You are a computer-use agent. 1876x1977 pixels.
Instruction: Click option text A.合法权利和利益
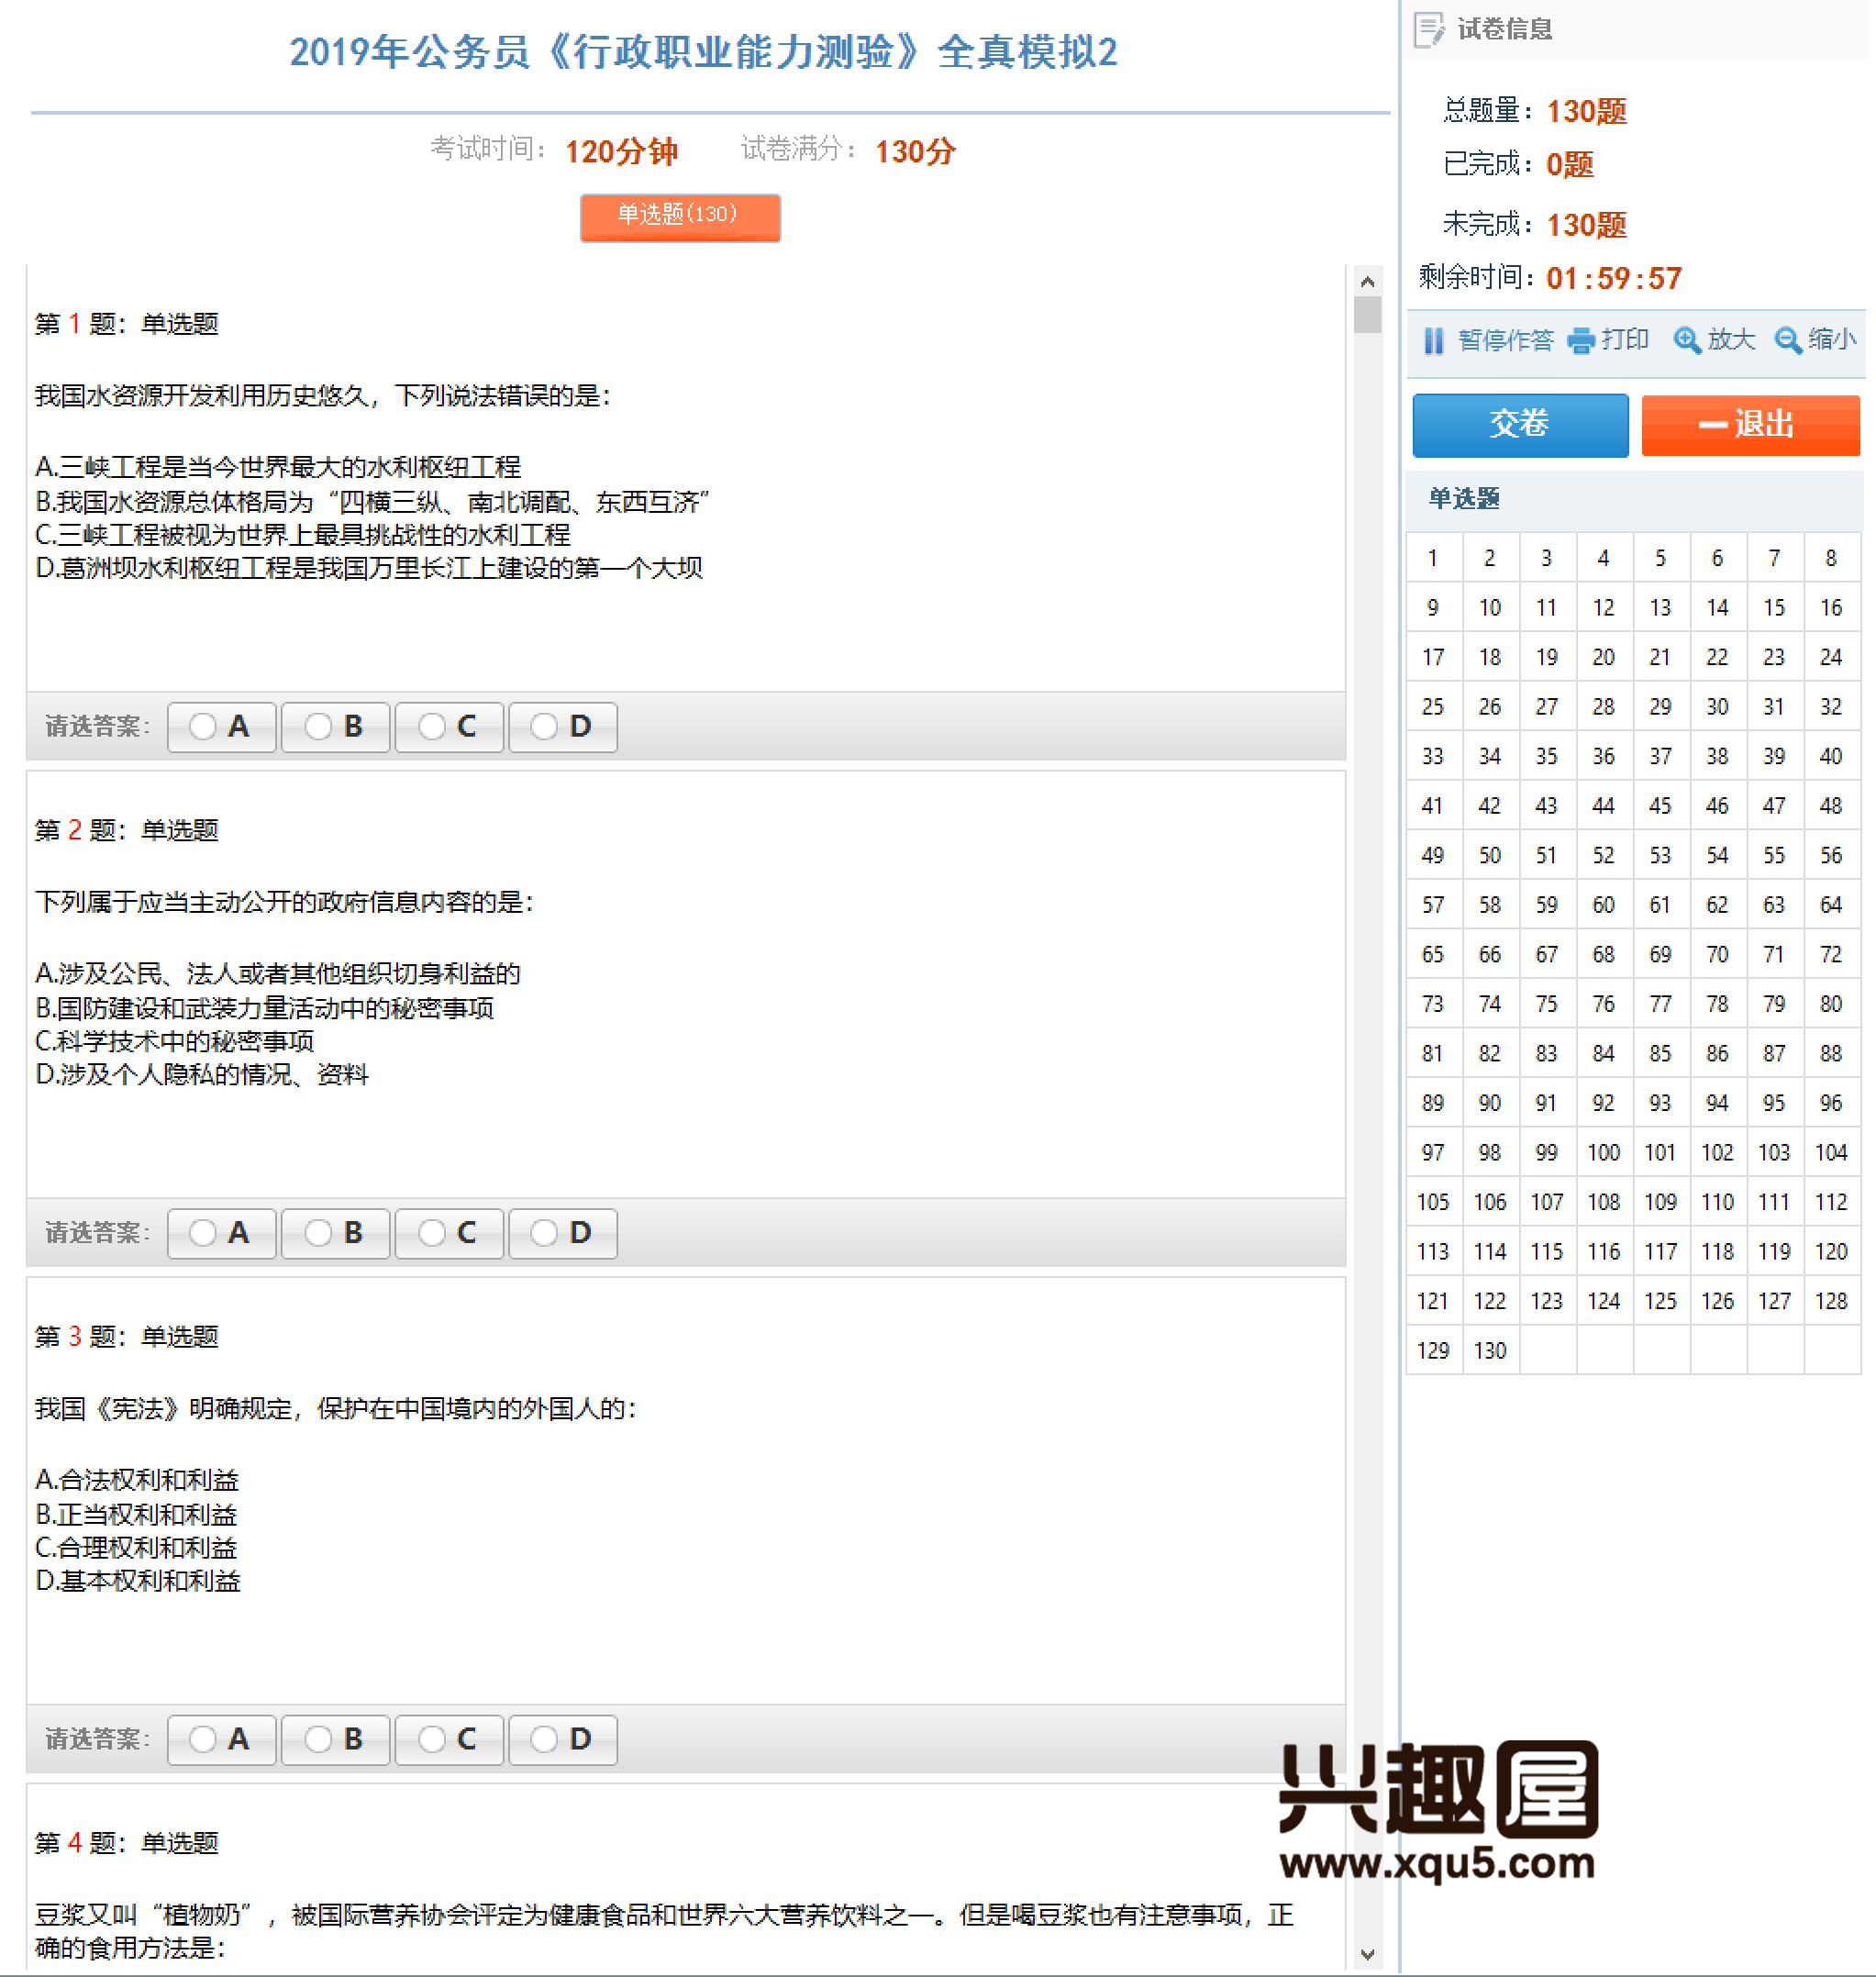[x=137, y=1480]
